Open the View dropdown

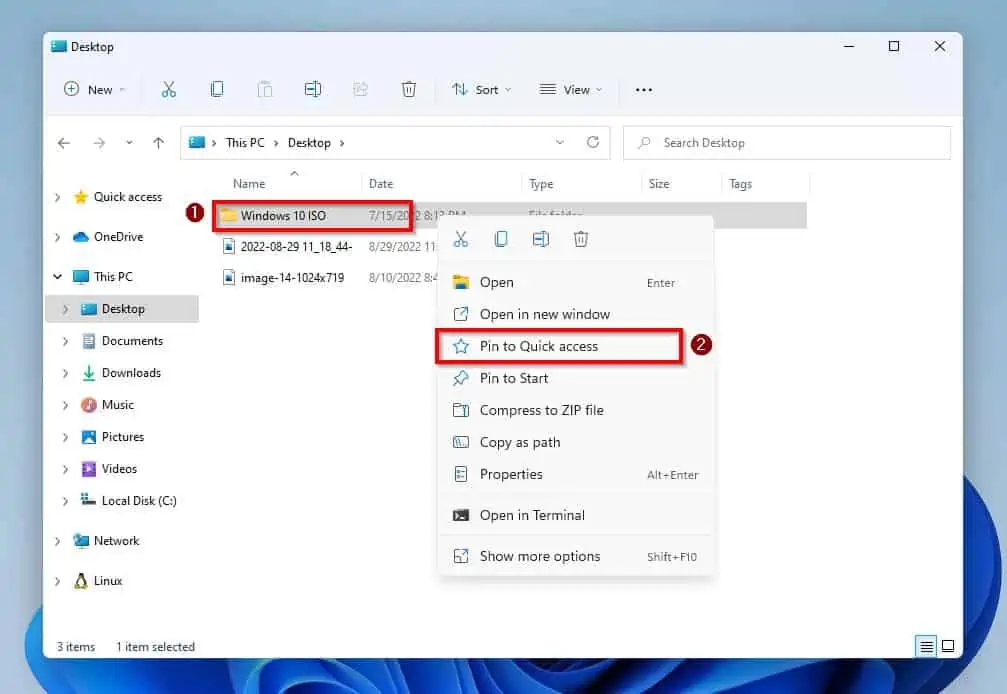[x=571, y=89]
